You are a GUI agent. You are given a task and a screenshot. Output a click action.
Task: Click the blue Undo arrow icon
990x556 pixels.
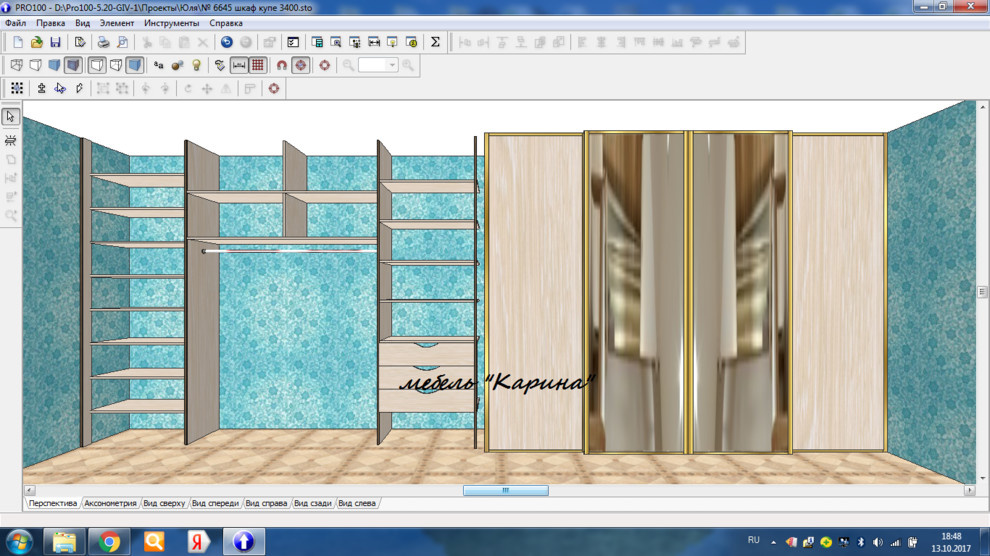pyautogui.click(x=226, y=42)
